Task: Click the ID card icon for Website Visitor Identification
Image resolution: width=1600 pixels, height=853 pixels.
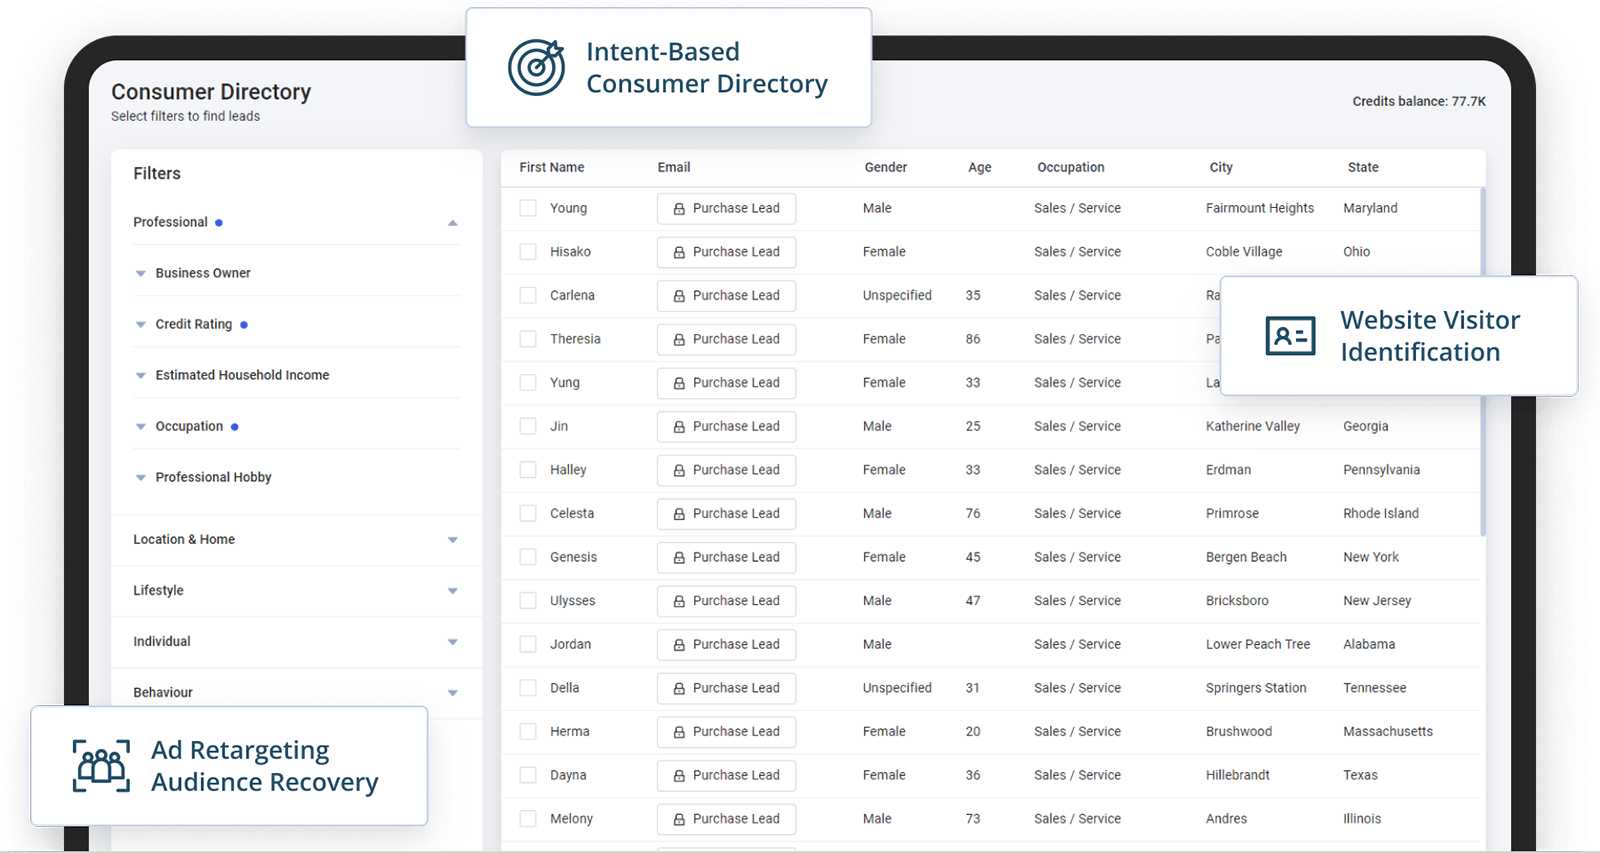Action: [x=1290, y=336]
